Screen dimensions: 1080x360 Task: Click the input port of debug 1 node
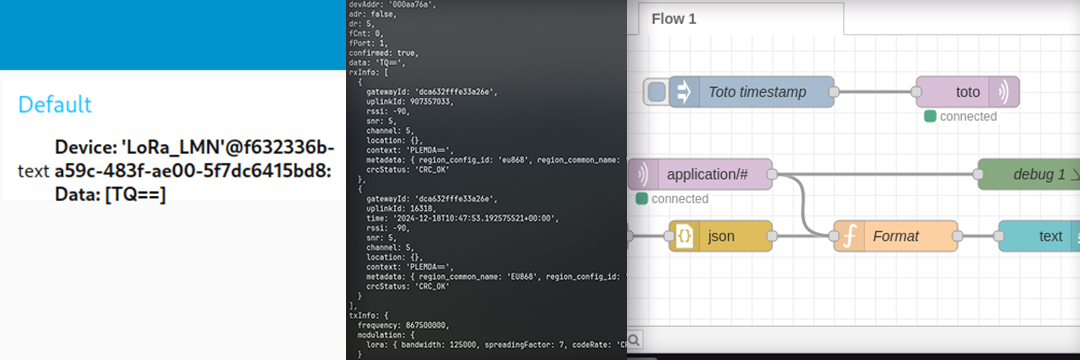click(x=979, y=175)
